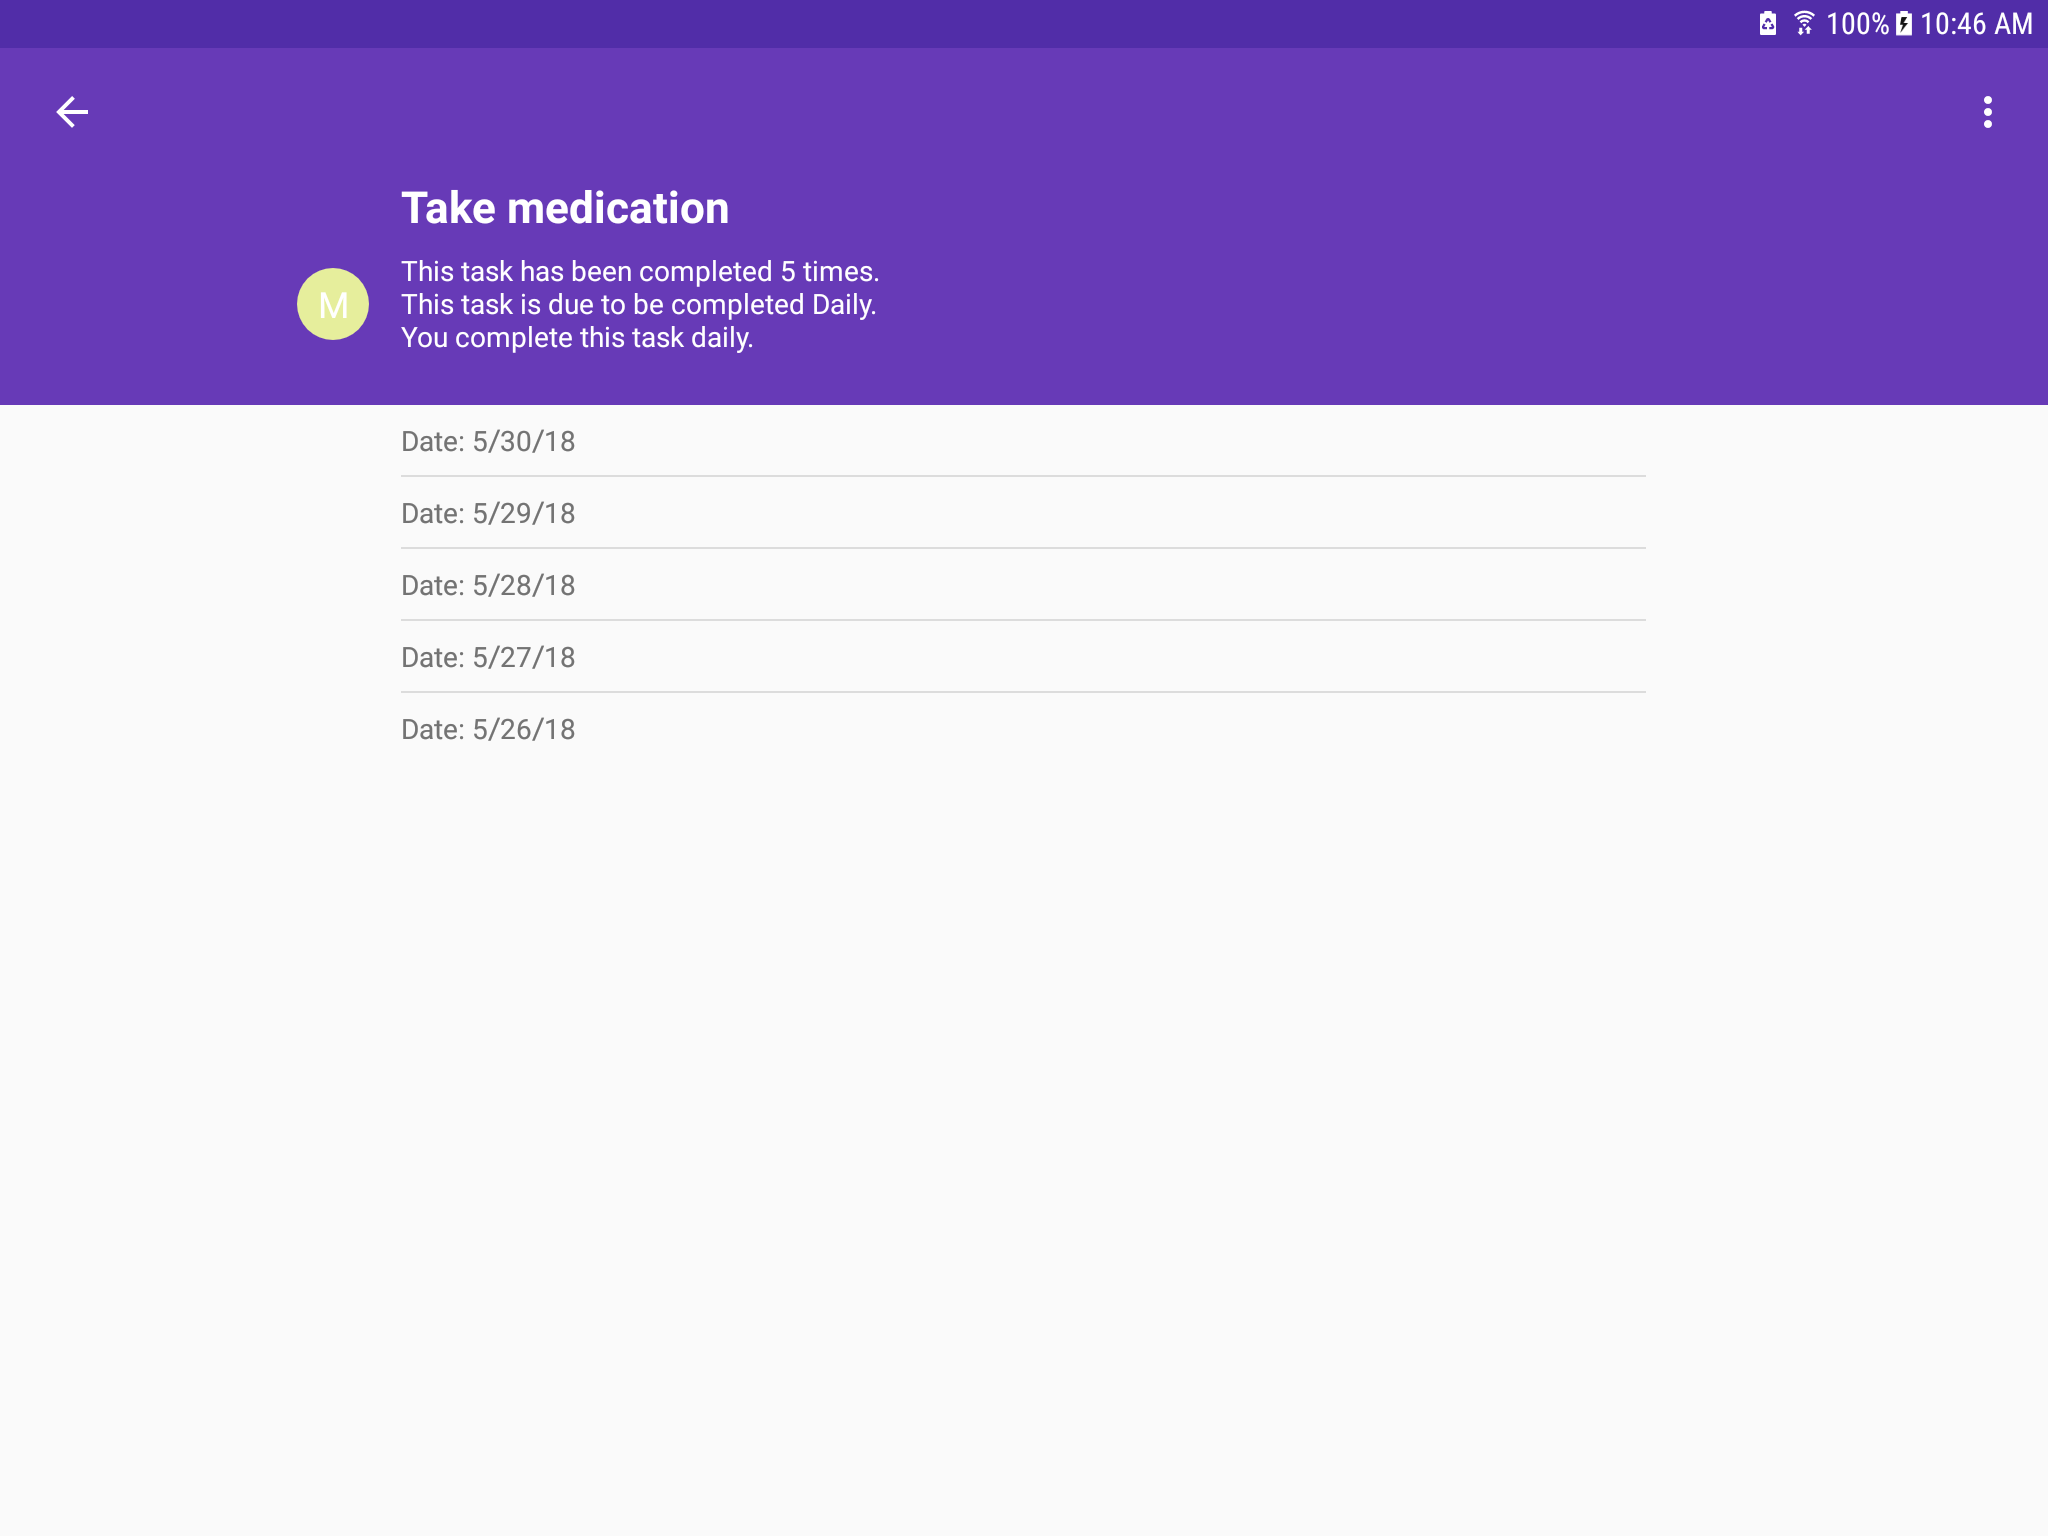This screenshot has height=1536, width=2048.
Task: Tap 'You complete this task daily.' text
Action: pyautogui.click(x=577, y=337)
